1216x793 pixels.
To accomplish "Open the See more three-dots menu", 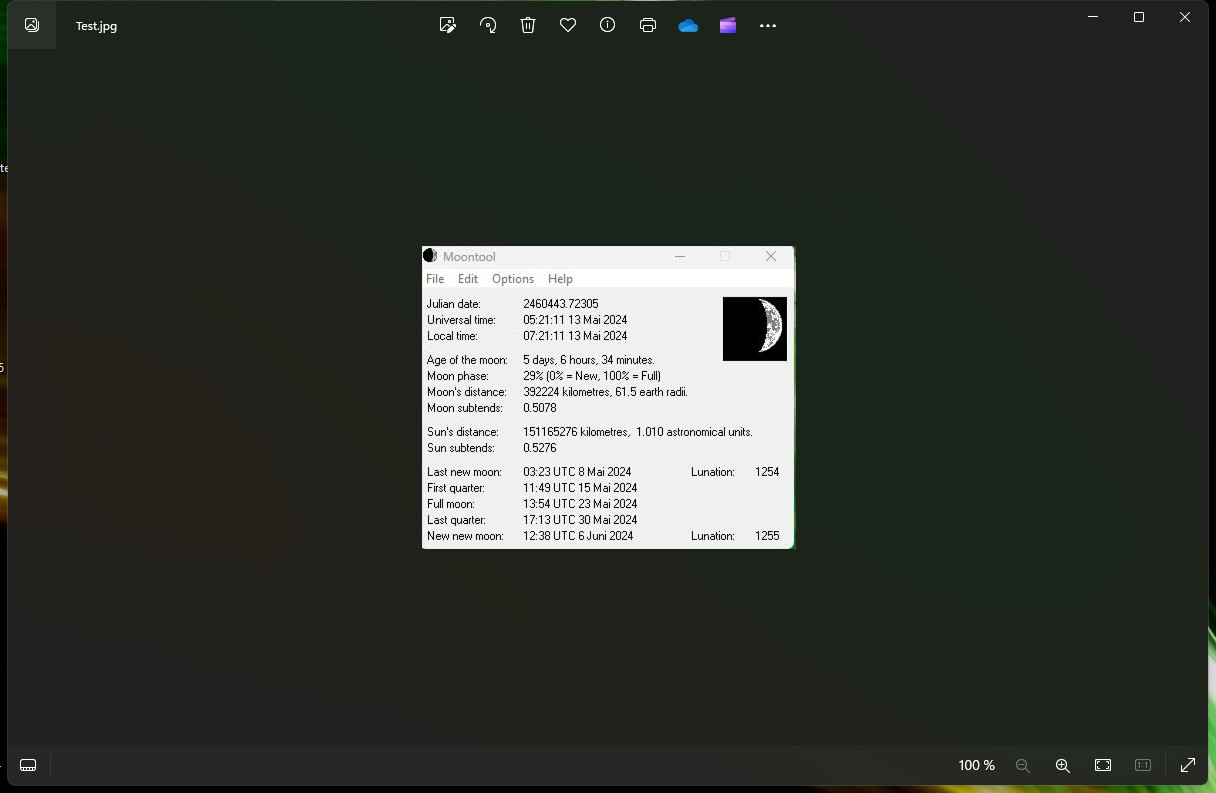I will point(768,26).
